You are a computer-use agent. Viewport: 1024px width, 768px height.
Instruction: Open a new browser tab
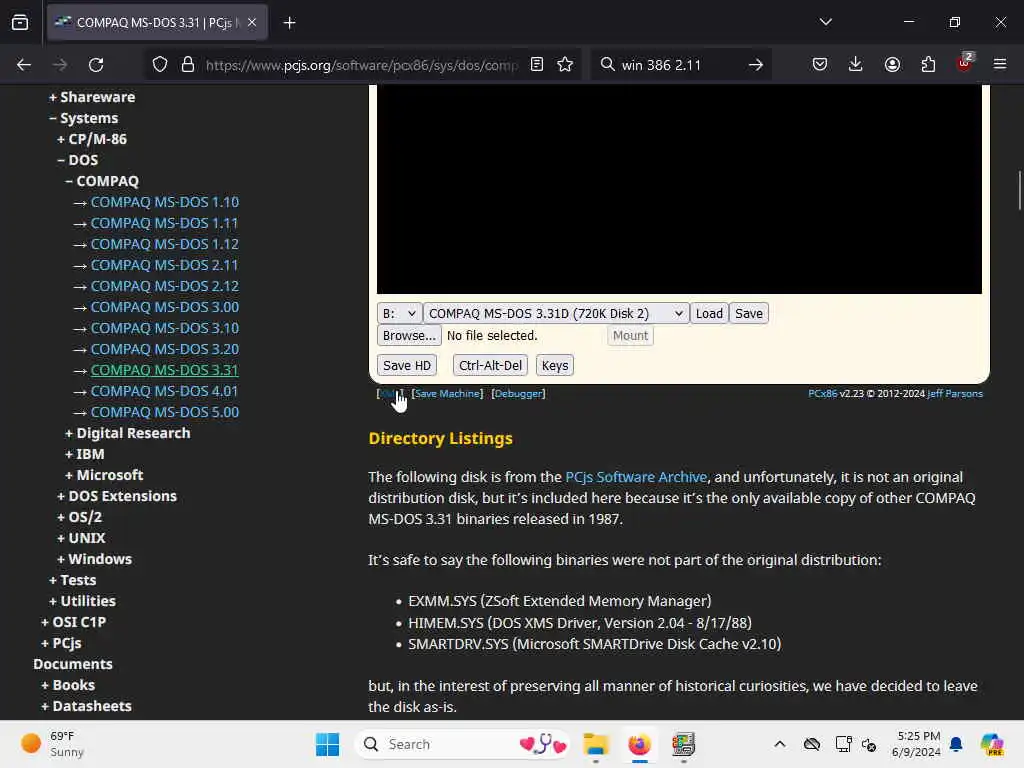pos(289,23)
